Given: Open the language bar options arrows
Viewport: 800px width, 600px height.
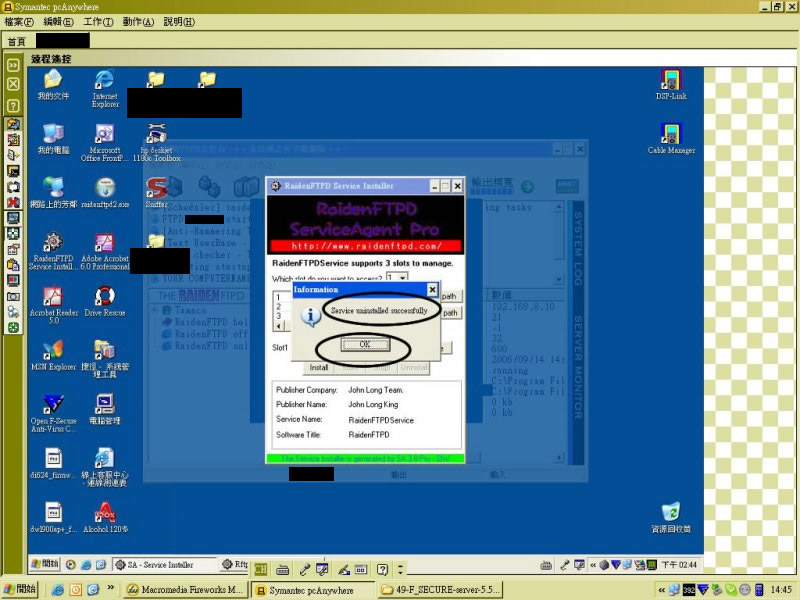Looking at the screenshot, I should (x=400, y=569).
